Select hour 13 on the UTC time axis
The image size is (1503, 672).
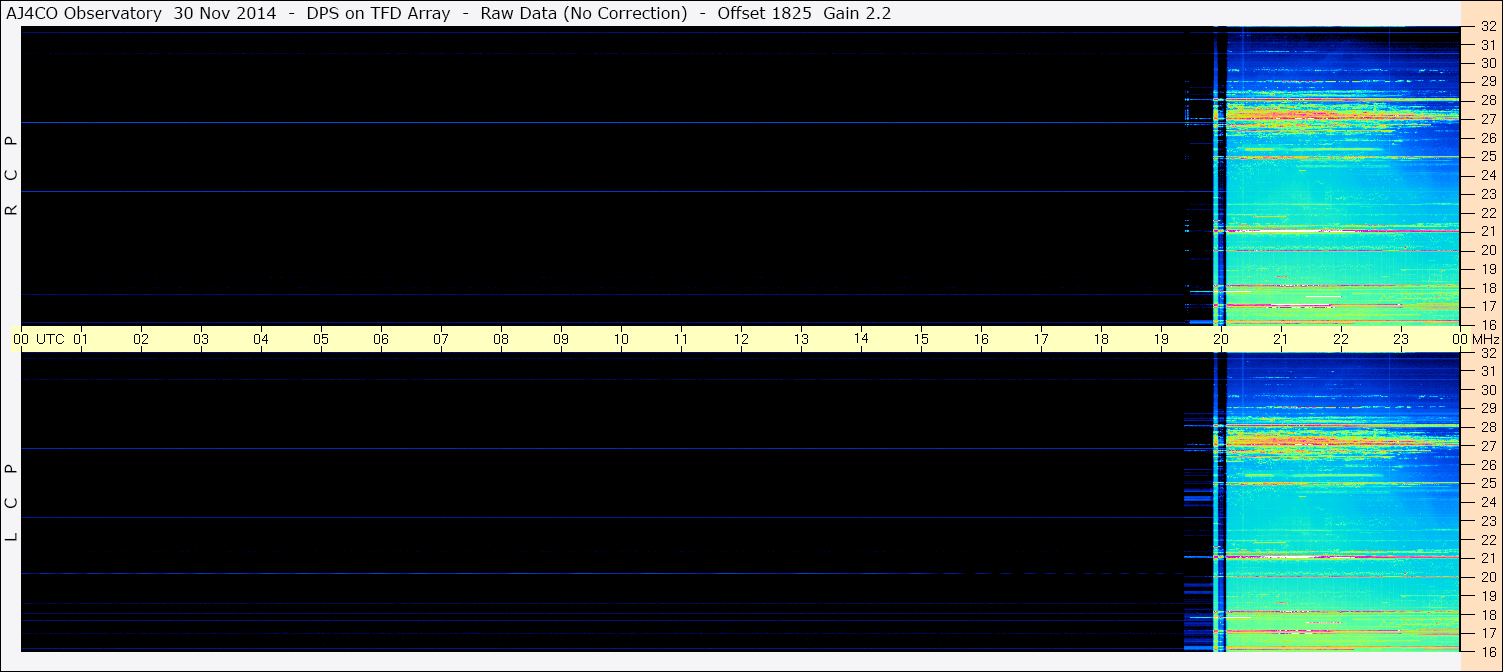coord(801,339)
